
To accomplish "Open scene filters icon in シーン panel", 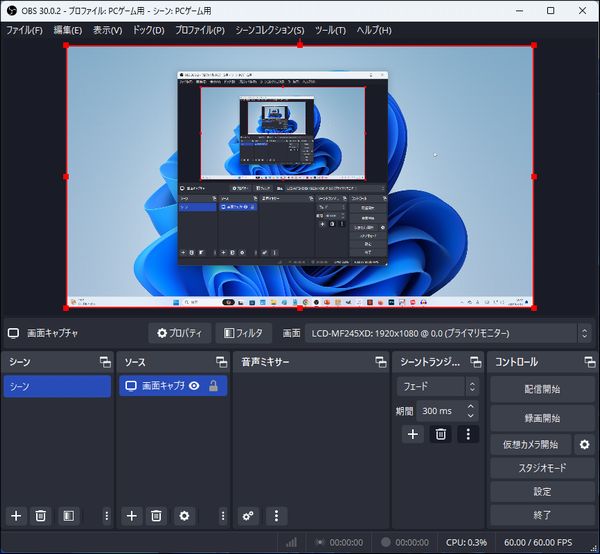I will [68, 516].
